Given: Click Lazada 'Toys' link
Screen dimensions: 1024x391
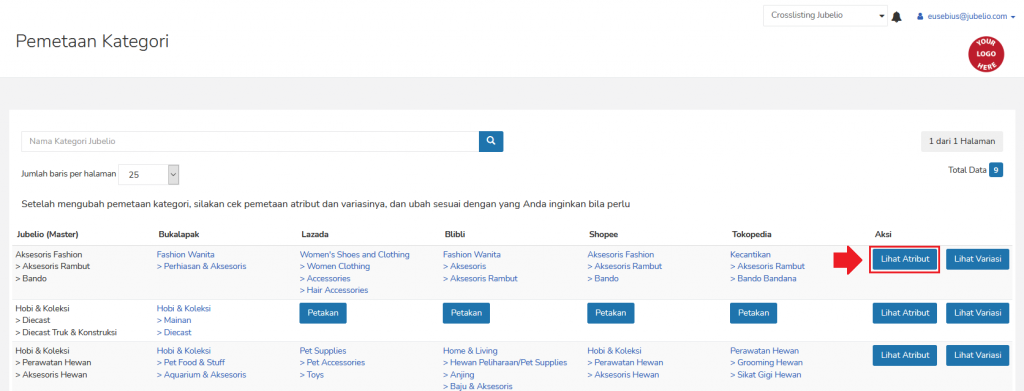Looking at the screenshot, I should tap(312, 375).
